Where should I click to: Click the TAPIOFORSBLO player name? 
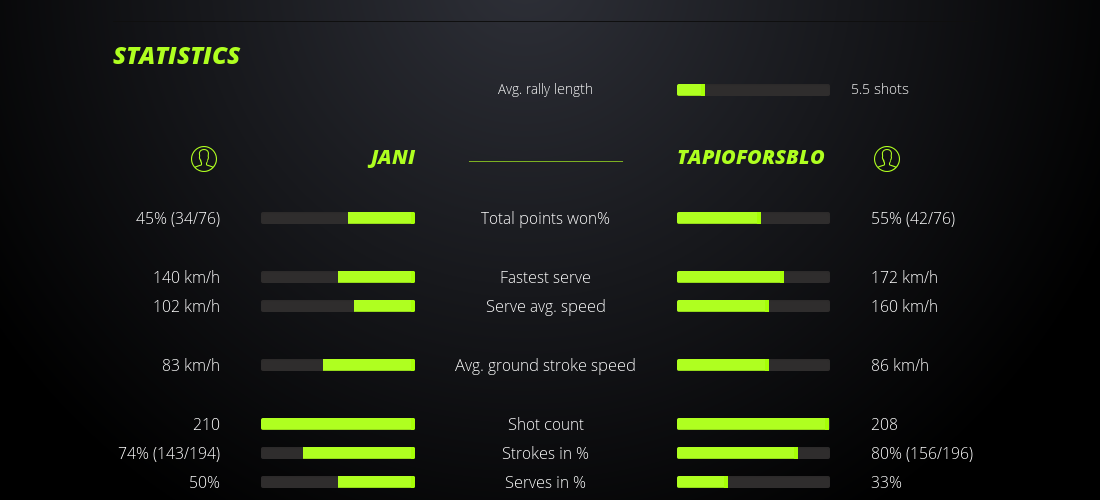[750, 158]
